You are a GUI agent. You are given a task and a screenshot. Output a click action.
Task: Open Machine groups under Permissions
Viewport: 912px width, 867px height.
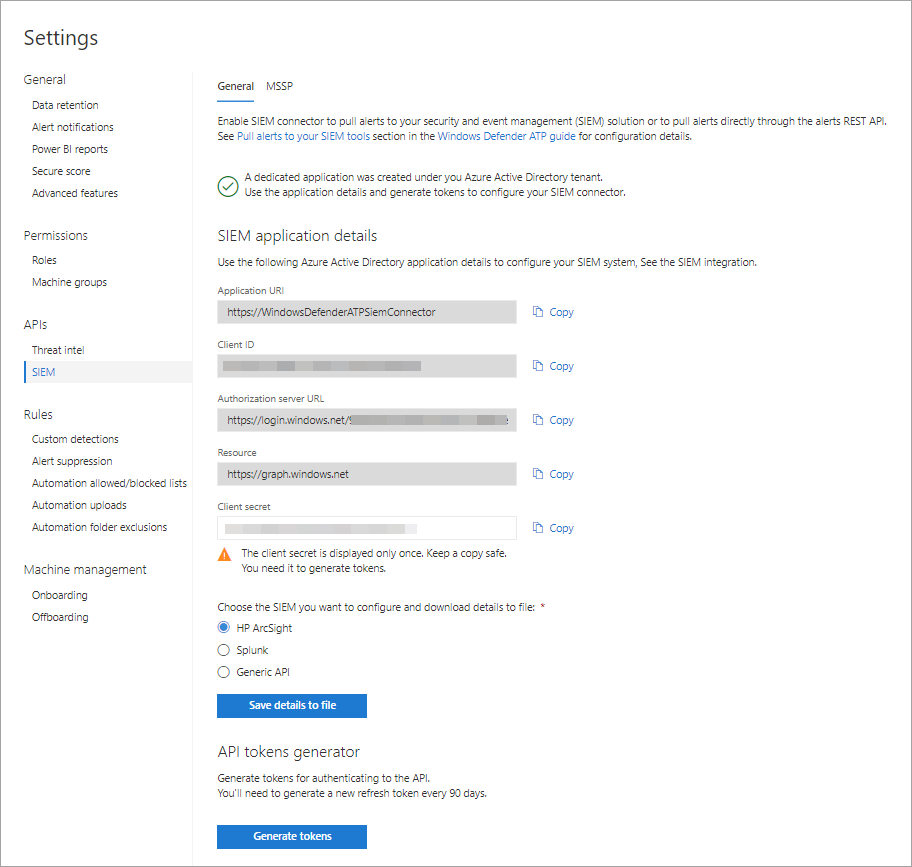(x=69, y=282)
